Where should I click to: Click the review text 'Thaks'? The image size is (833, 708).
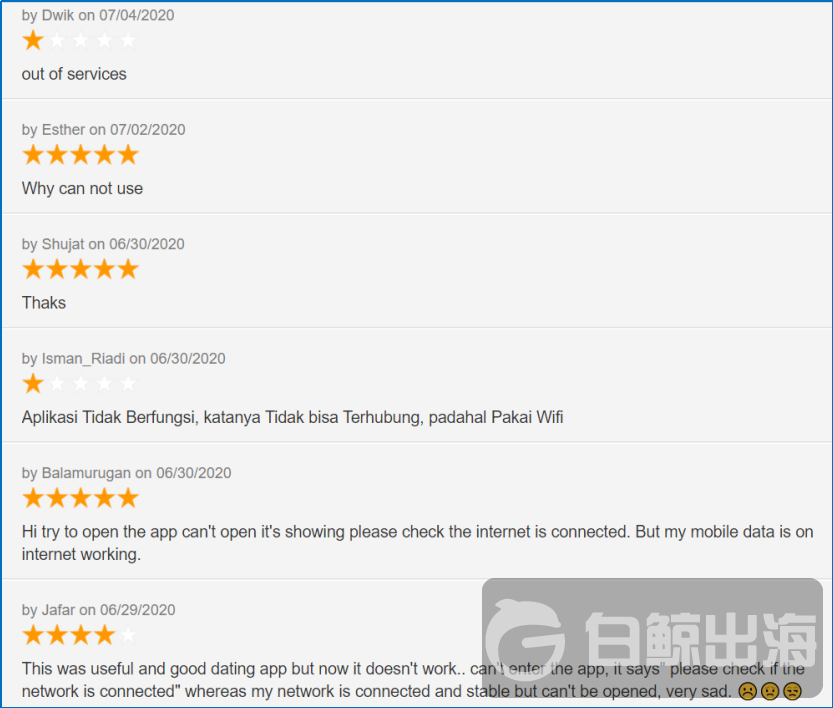[44, 303]
